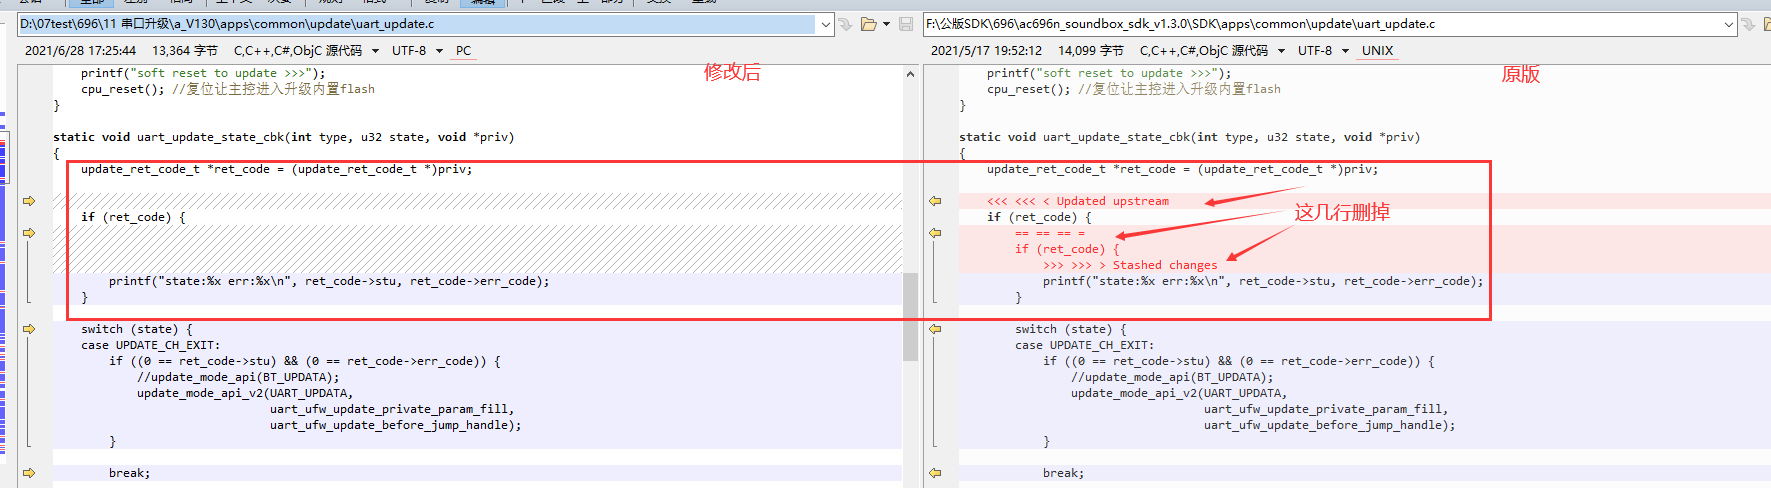
Task: Click the left pane's save disk icon
Action: tap(906, 24)
